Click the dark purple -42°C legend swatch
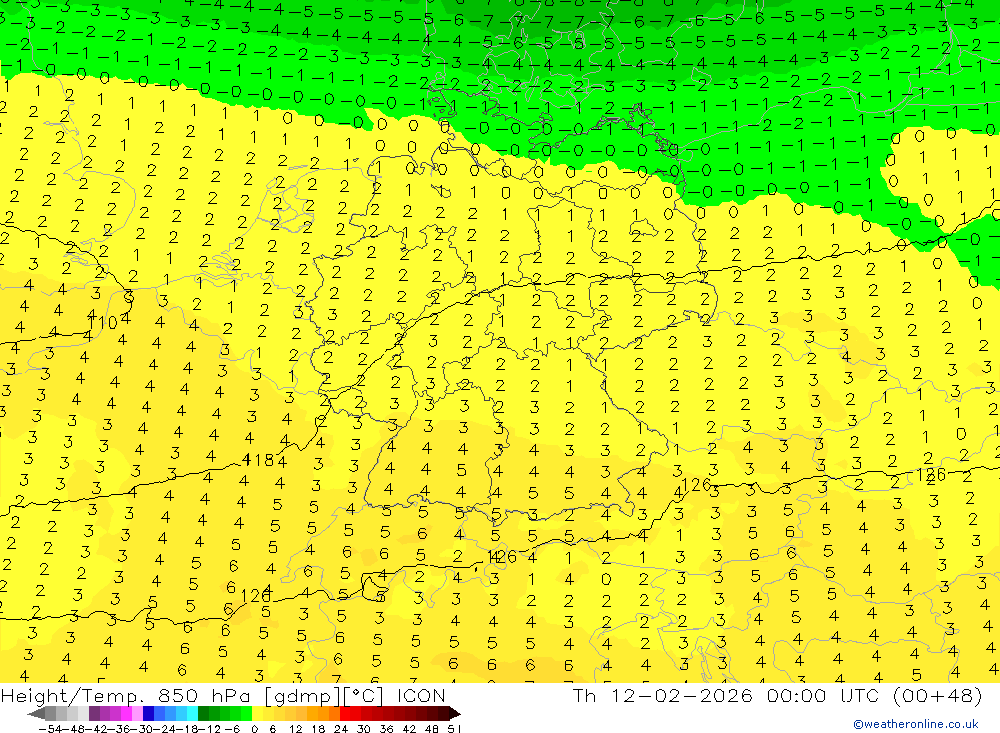This screenshot has width=1000, height=733. pyautogui.click(x=94, y=713)
